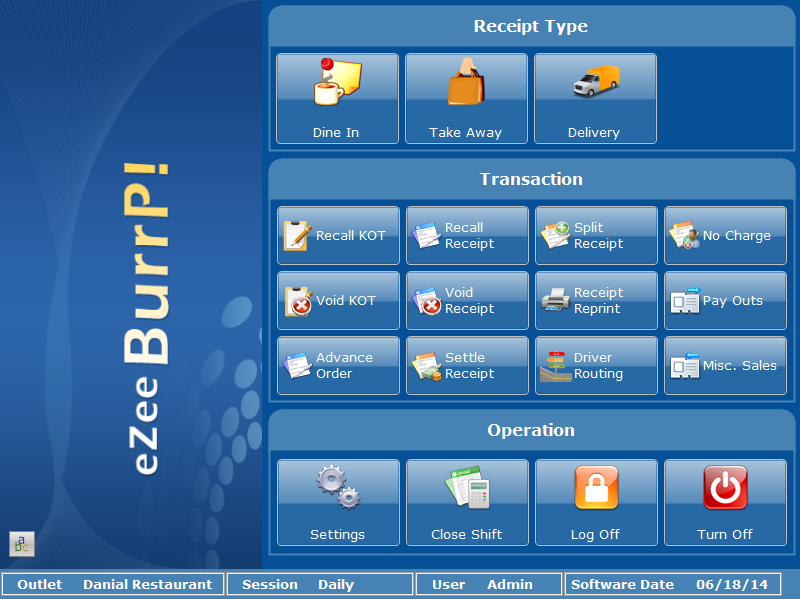Image resolution: width=800 pixels, height=599 pixels.
Task: Void a receipt using Void Receipt
Action: pyautogui.click(x=467, y=301)
